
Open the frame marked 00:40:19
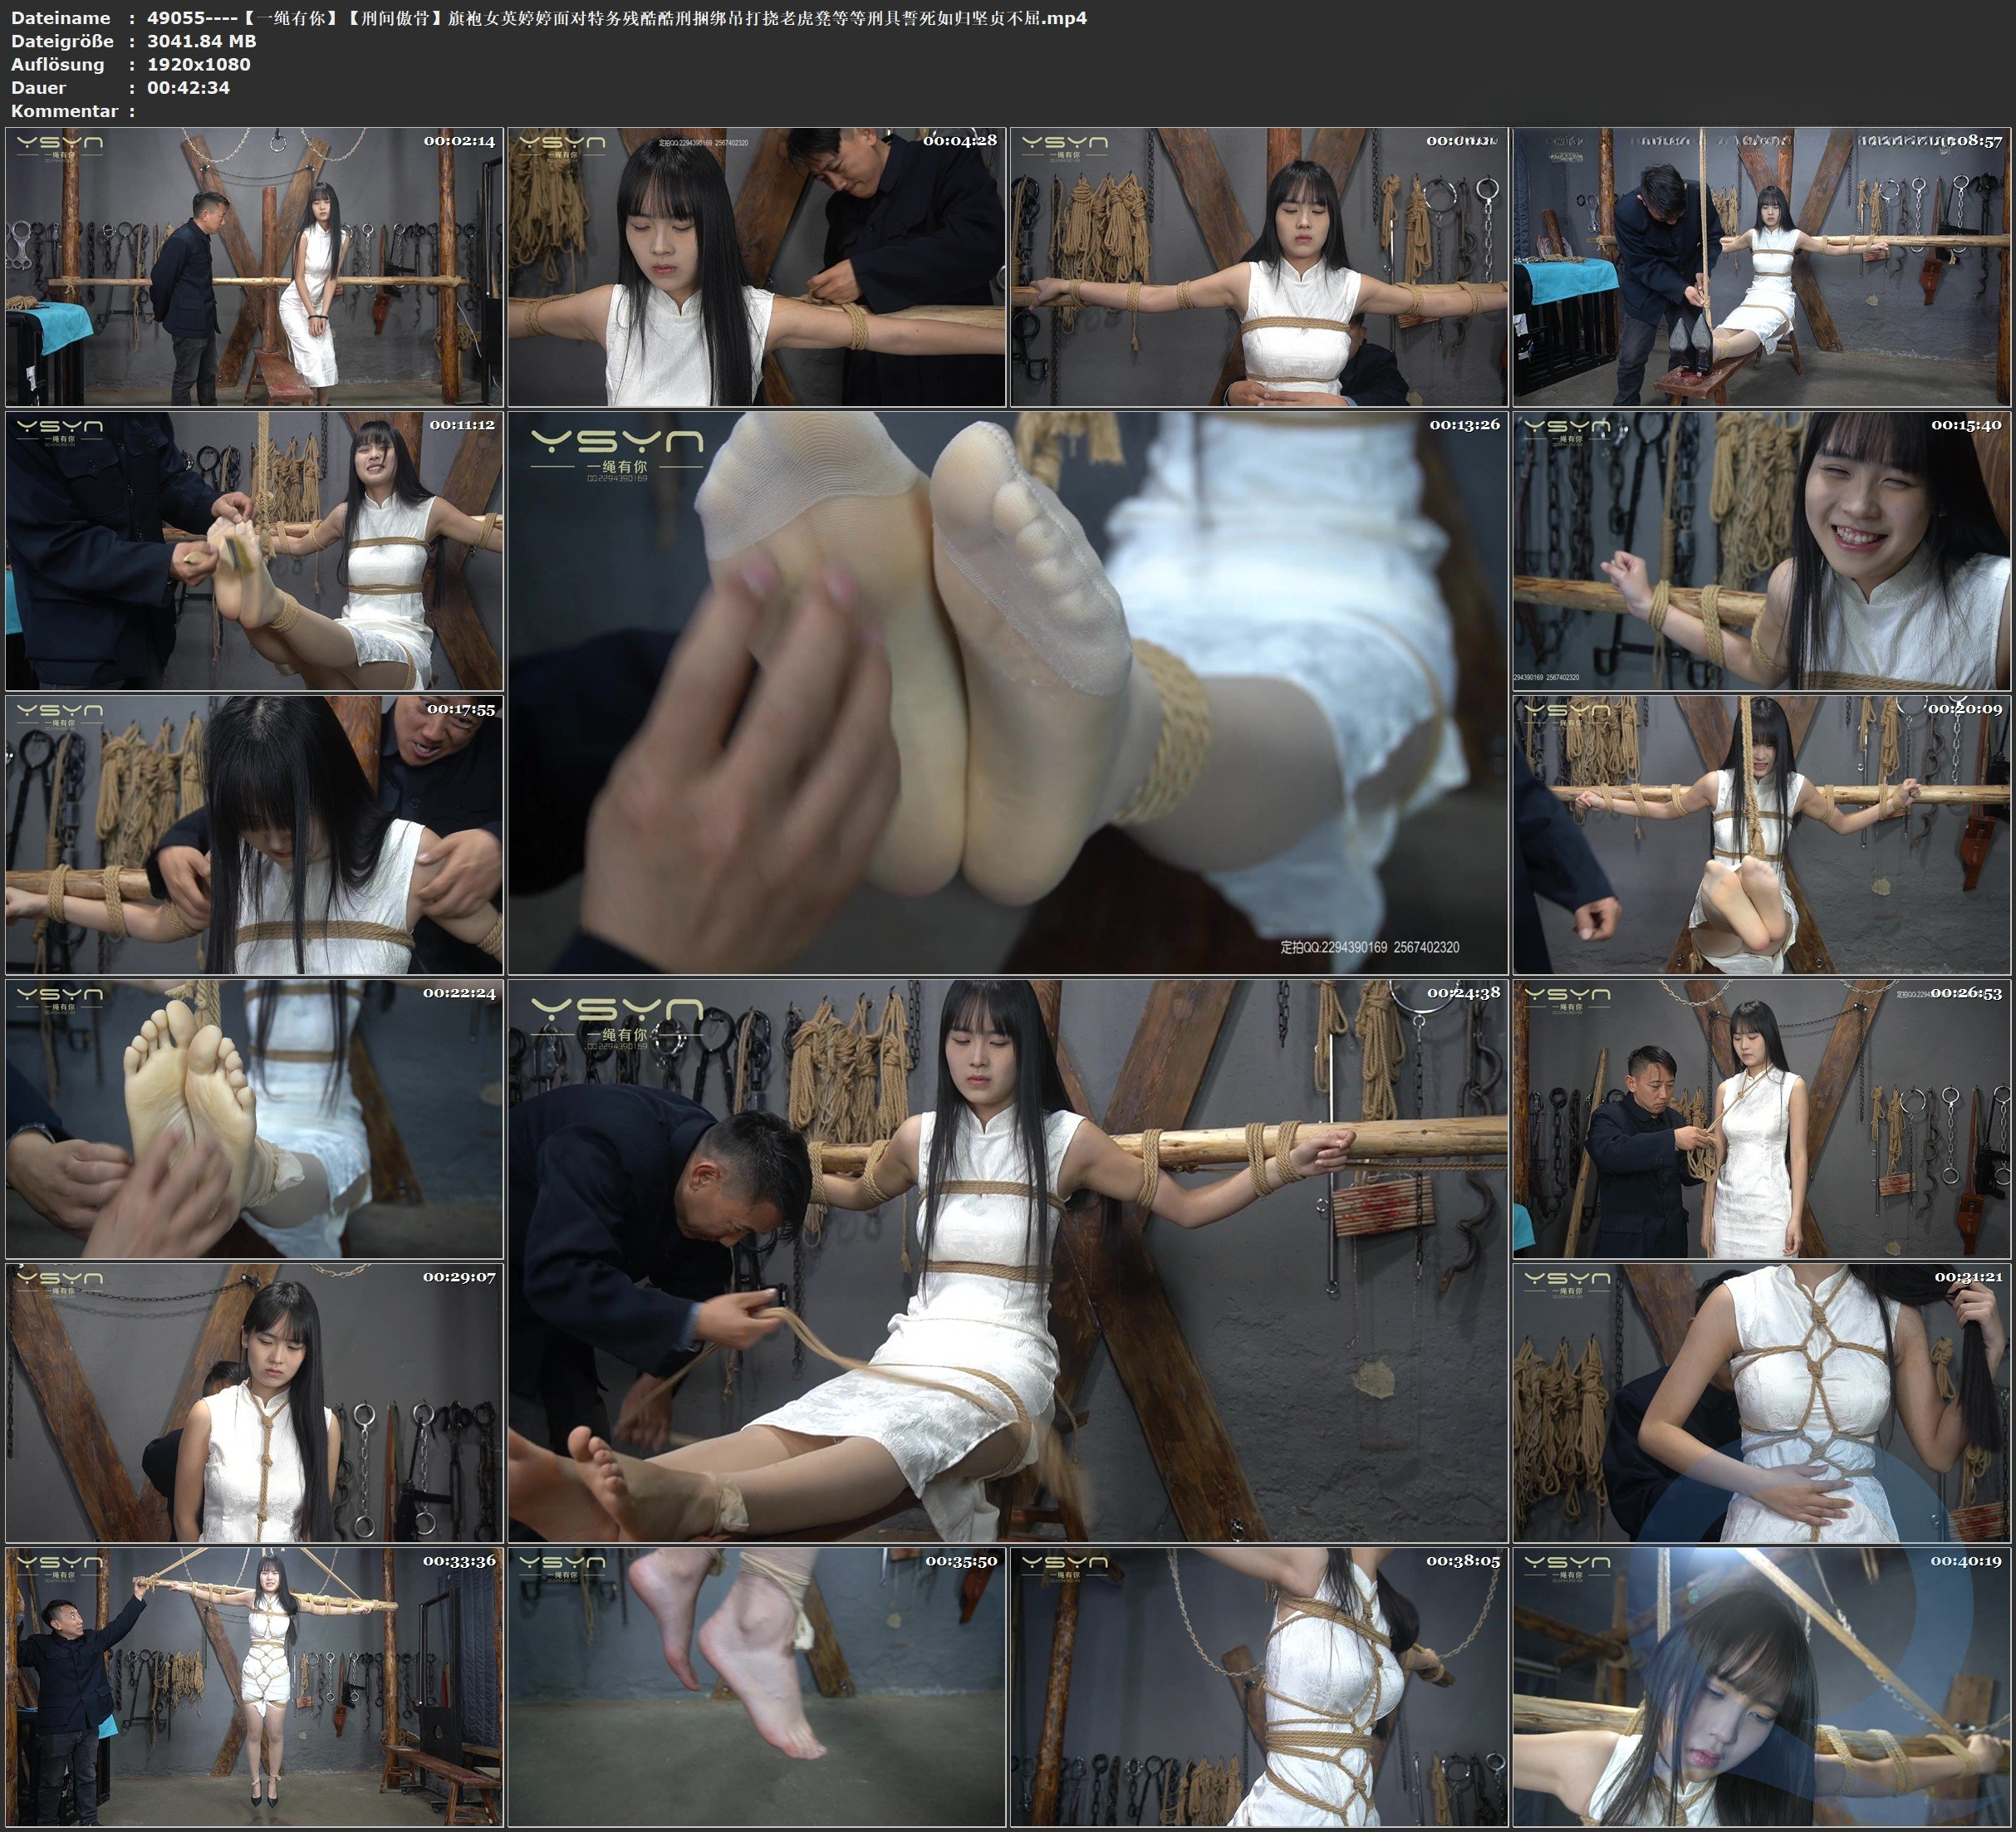(x=1762, y=1687)
